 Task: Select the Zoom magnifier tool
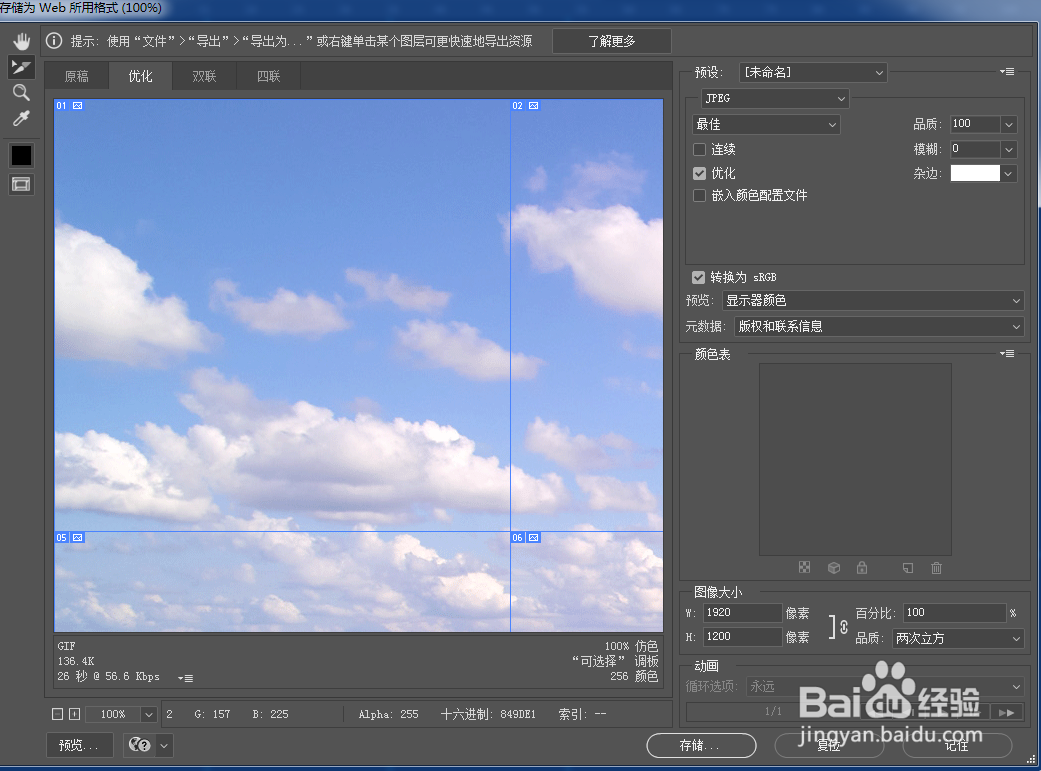21,92
